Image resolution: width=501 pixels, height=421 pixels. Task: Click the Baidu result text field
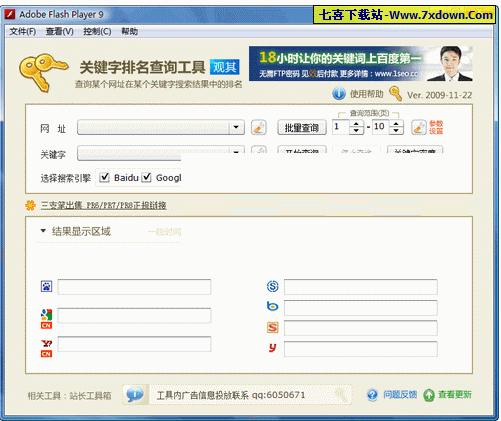pyautogui.click(x=134, y=287)
